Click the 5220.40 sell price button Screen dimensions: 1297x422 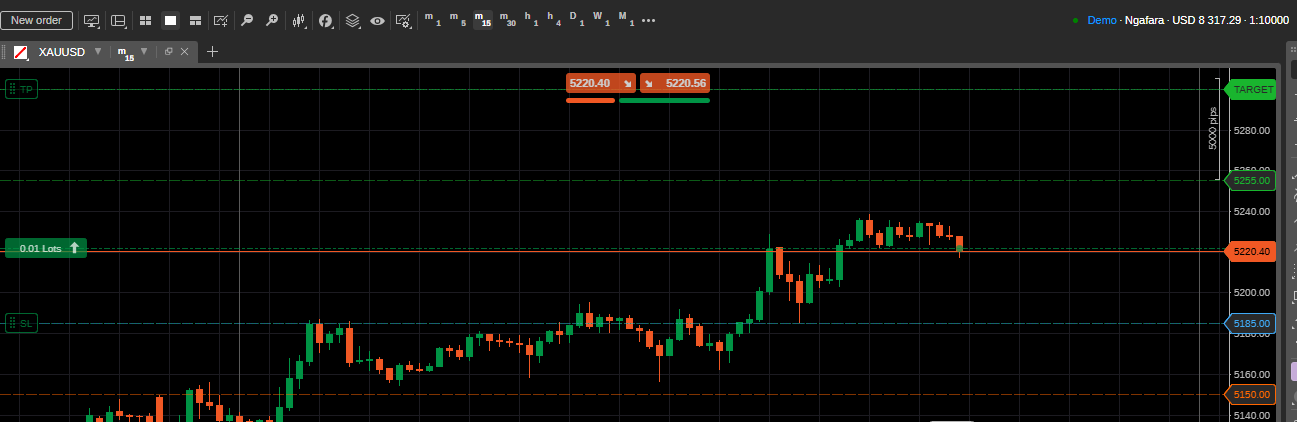point(600,83)
